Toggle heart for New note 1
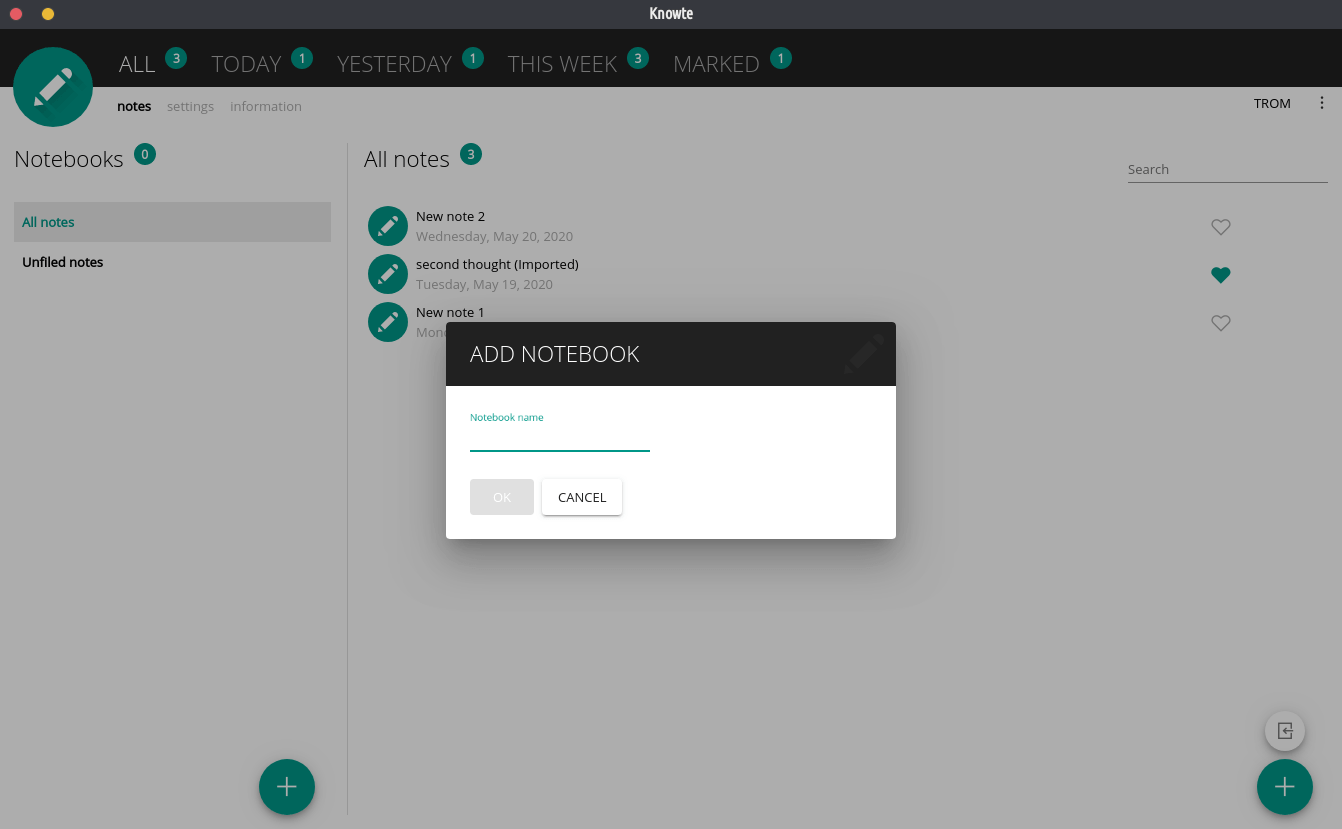 point(1220,323)
